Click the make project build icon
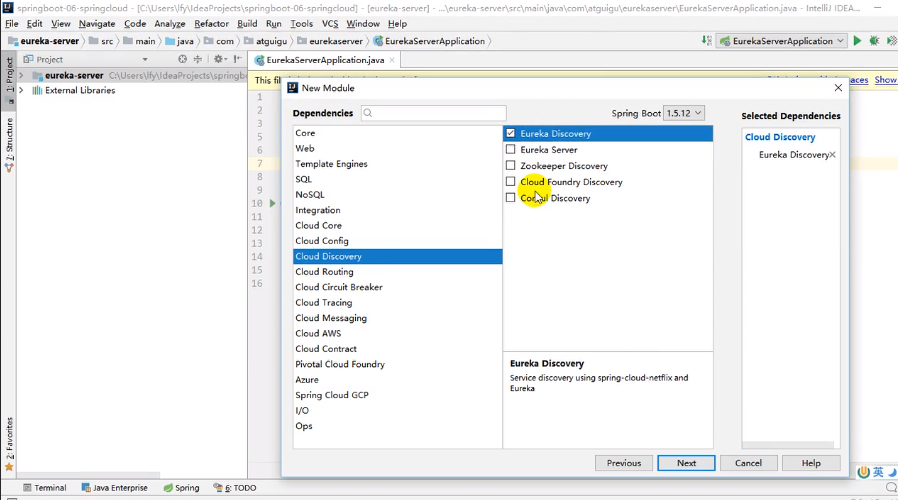 (x=706, y=41)
